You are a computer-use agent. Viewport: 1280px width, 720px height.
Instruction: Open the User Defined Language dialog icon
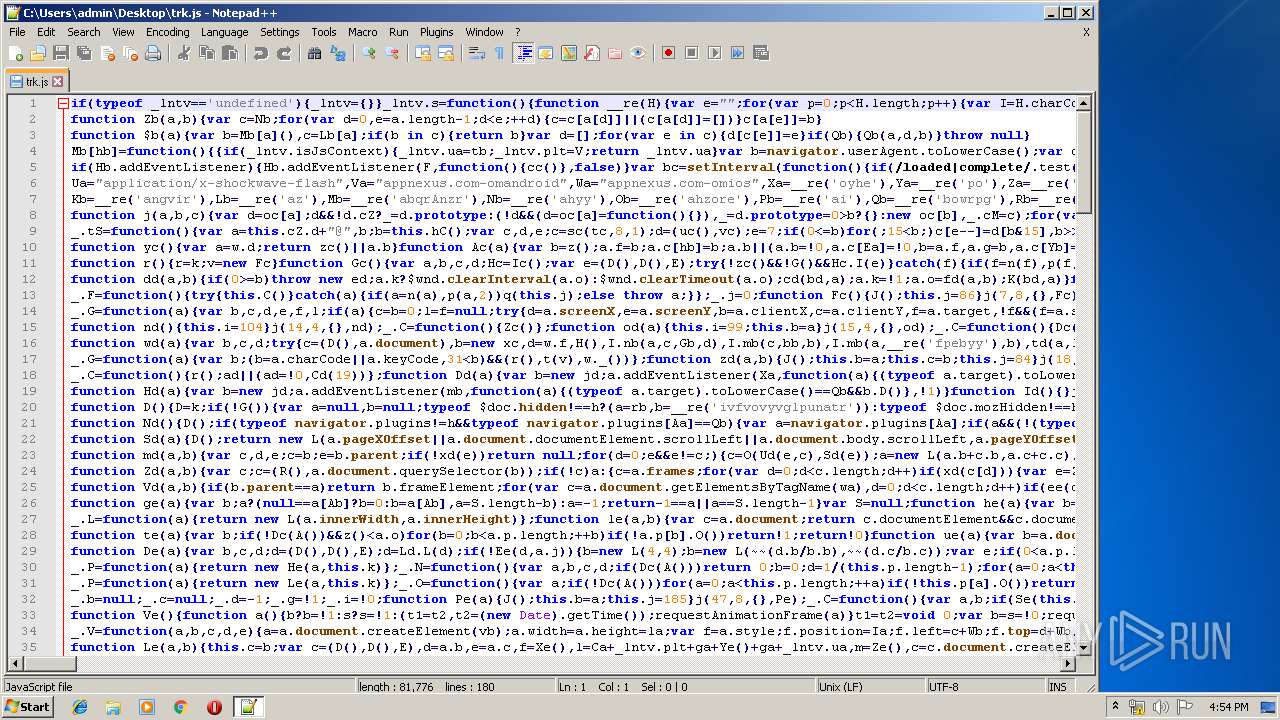(x=546, y=53)
